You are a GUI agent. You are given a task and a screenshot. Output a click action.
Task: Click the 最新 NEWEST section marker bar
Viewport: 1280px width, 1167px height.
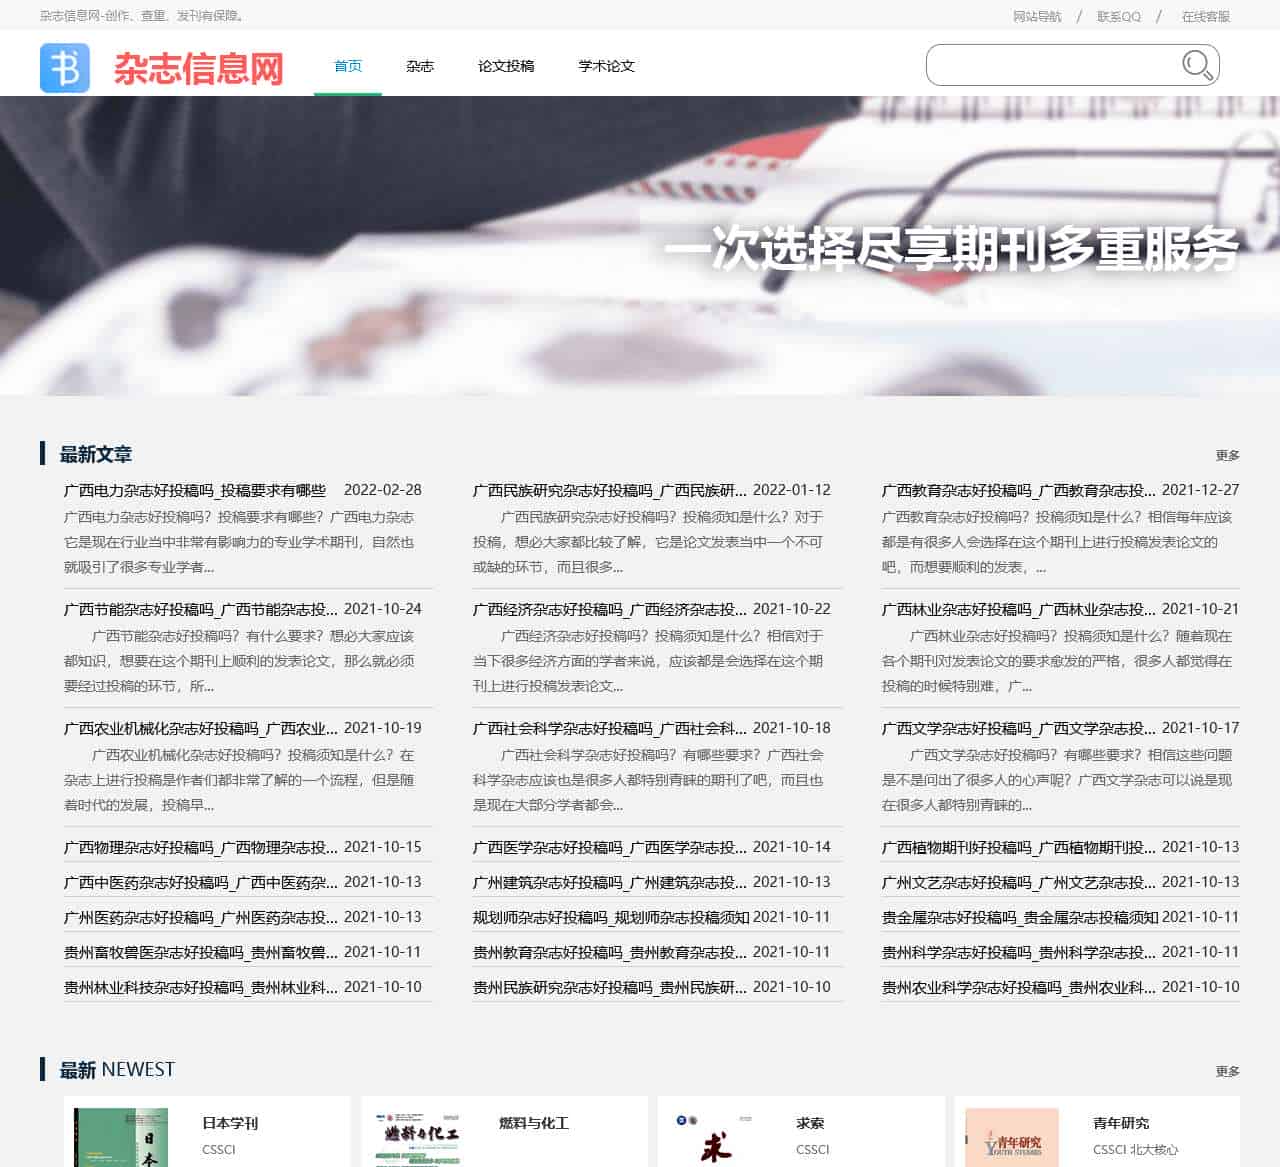point(43,1069)
